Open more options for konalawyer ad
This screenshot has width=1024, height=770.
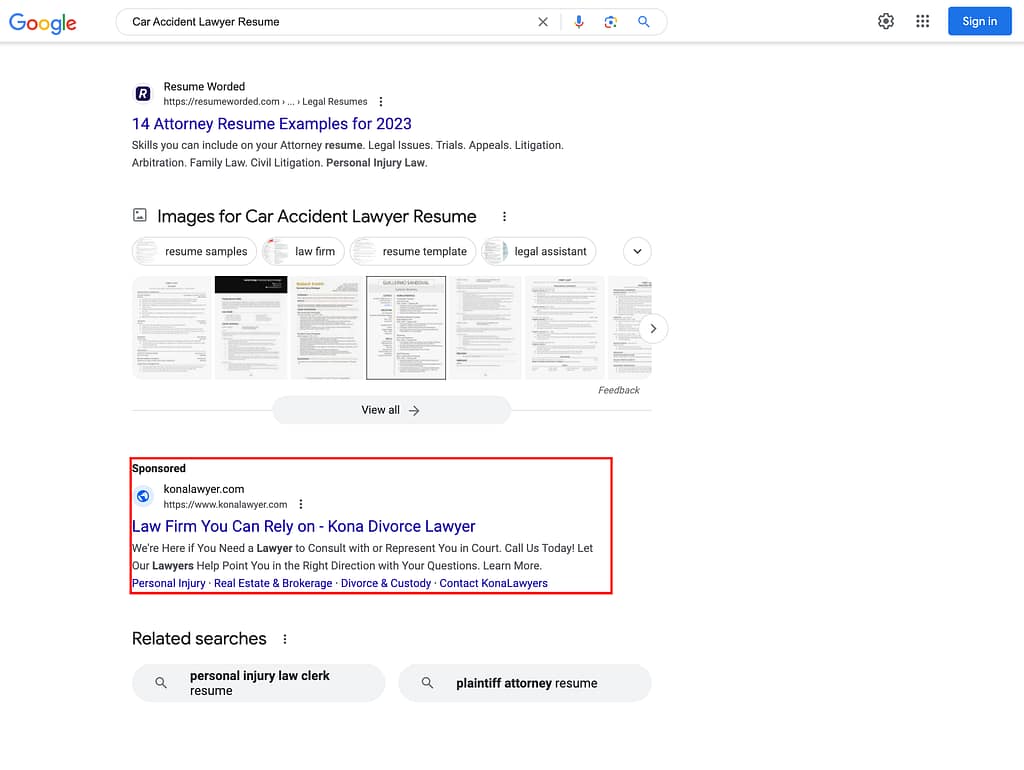click(x=301, y=504)
